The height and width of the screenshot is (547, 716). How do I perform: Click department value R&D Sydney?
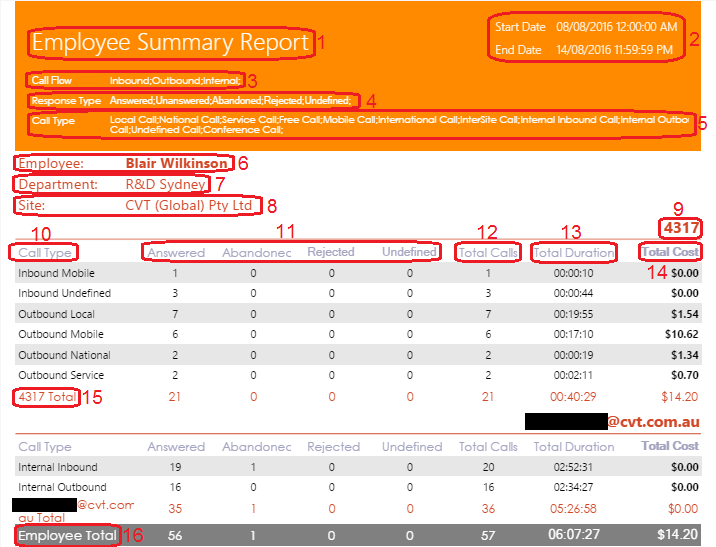[165, 184]
